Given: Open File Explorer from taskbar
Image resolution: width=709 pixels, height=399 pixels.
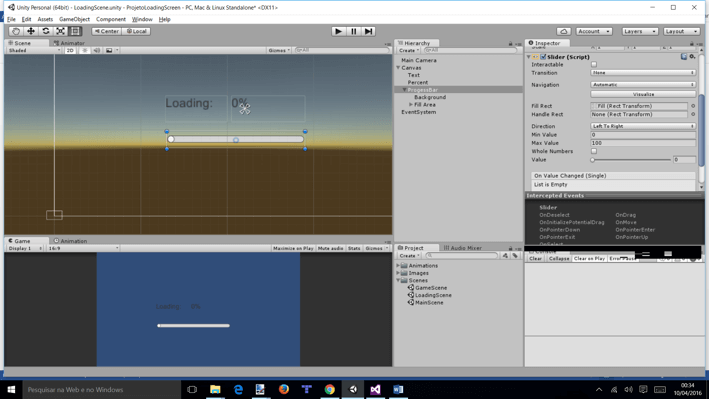Looking at the screenshot, I should [x=215, y=390].
